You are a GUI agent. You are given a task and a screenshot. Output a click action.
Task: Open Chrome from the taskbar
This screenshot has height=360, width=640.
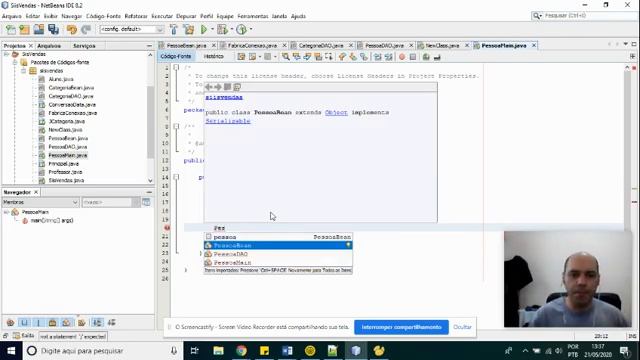(241, 351)
